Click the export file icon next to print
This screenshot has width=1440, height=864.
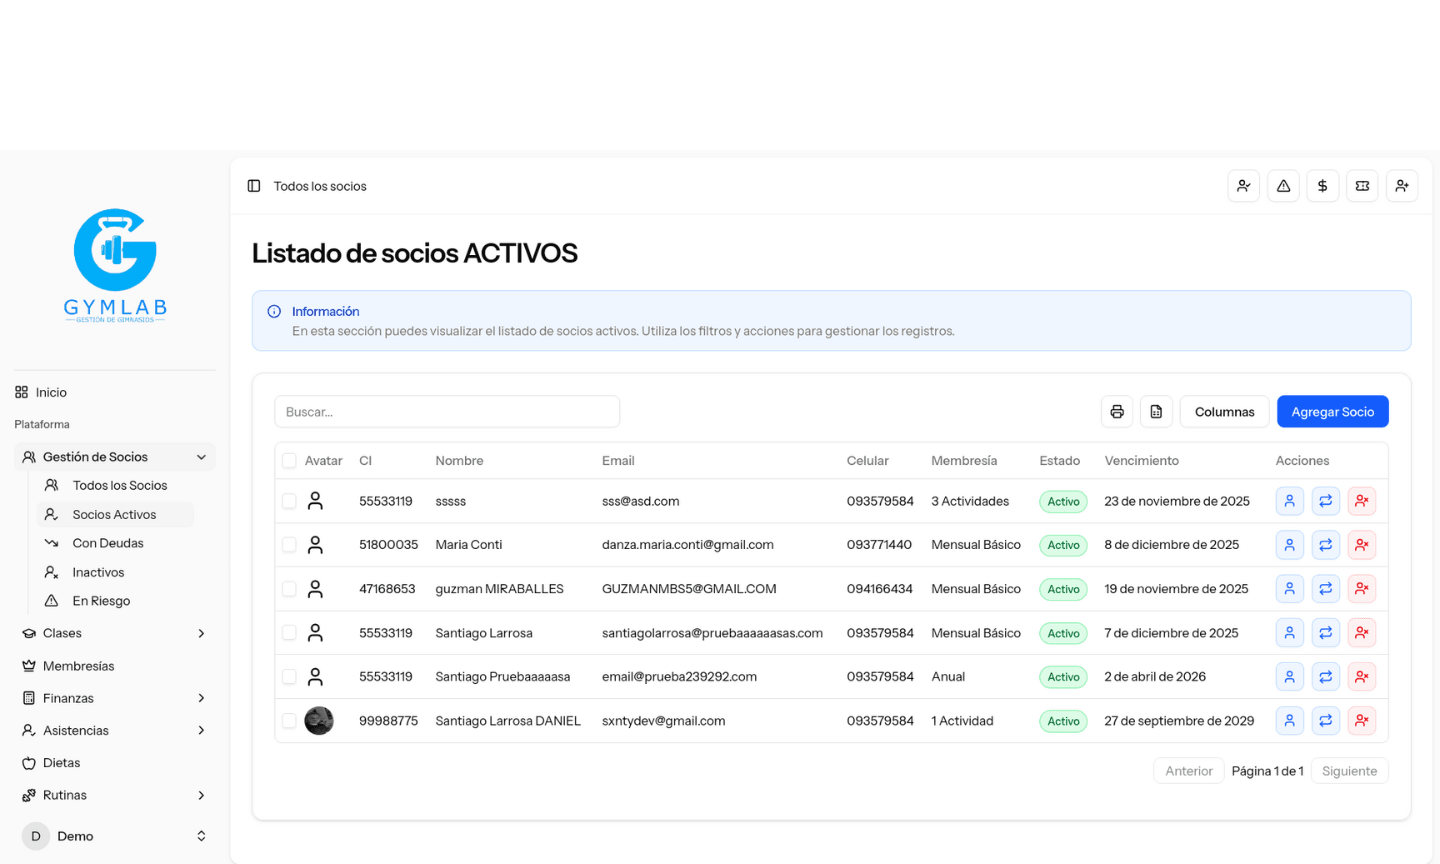[1156, 411]
